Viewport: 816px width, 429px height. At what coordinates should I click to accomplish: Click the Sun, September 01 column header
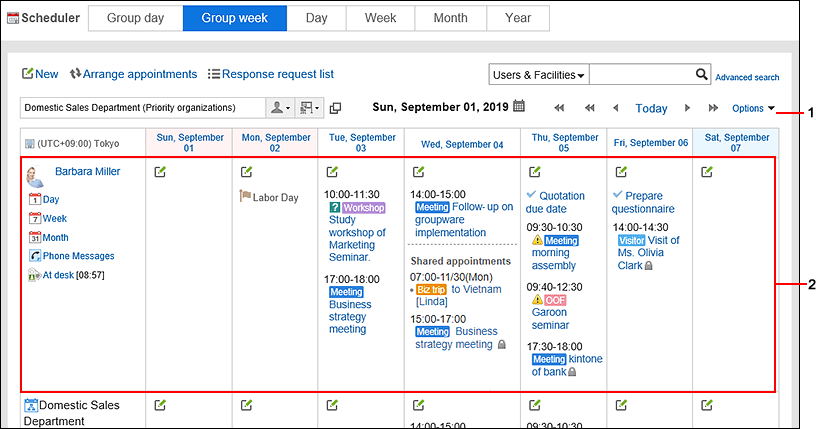(x=189, y=143)
